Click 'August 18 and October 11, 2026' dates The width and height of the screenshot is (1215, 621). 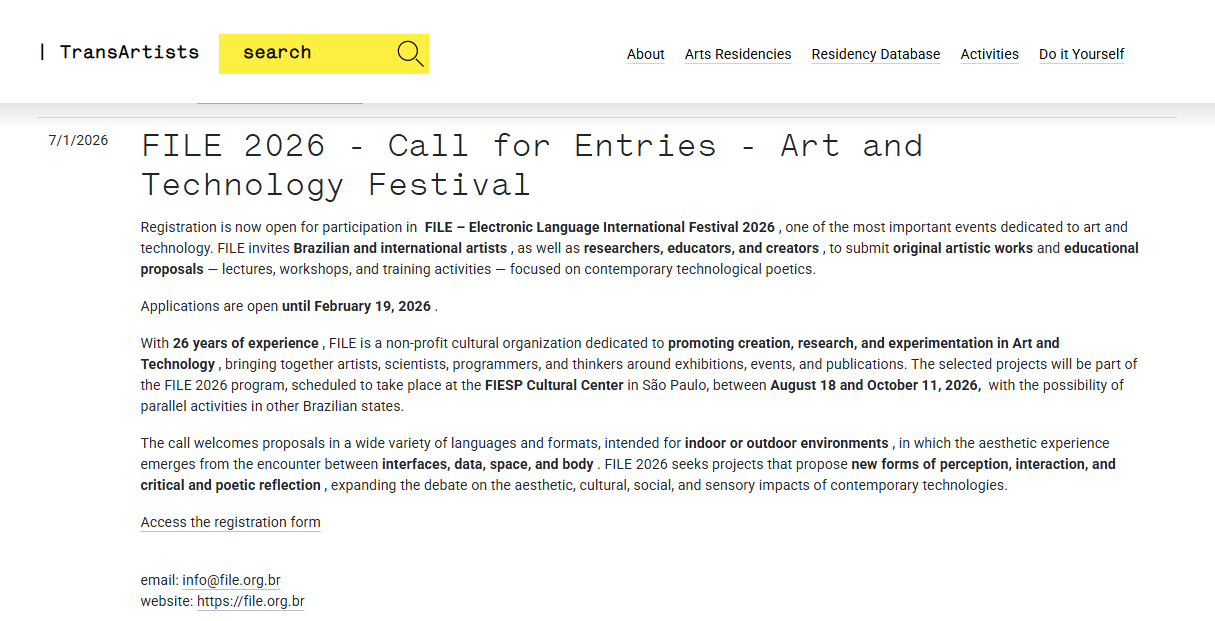point(874,385)
